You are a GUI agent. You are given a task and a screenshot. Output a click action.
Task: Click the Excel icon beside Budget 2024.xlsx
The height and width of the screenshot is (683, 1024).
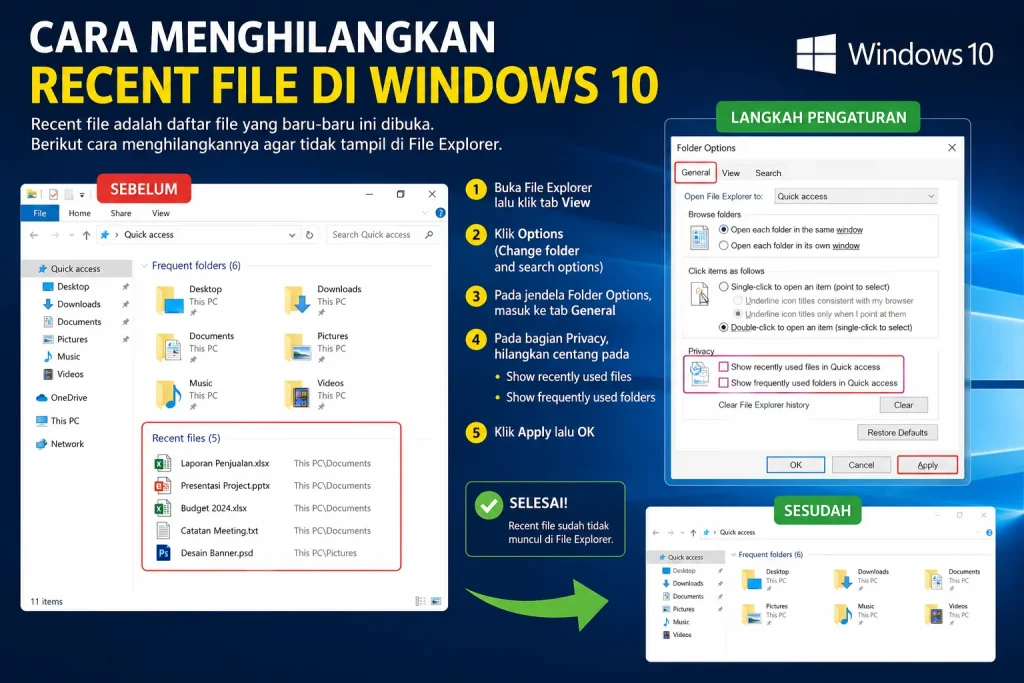tap(163, 508)
